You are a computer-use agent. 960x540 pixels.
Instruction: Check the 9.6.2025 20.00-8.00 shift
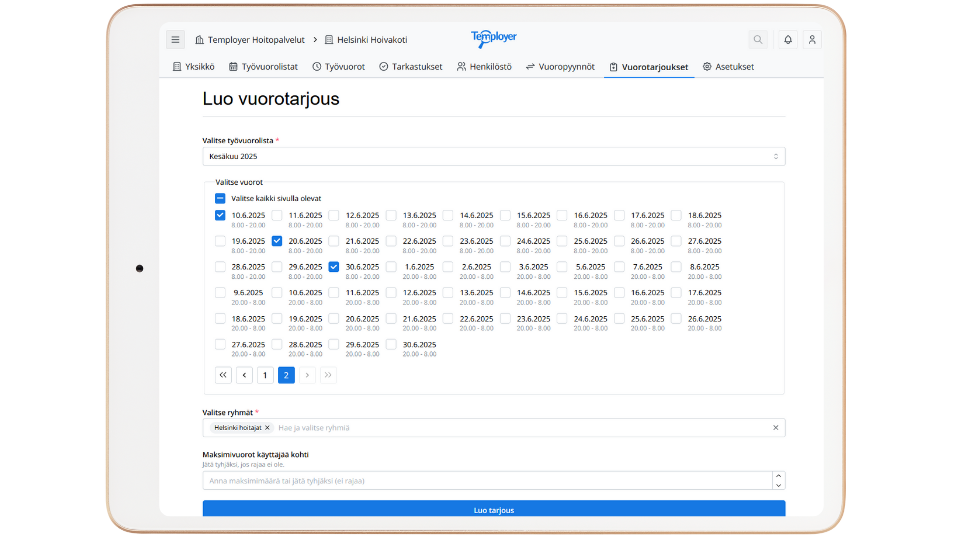220,293
